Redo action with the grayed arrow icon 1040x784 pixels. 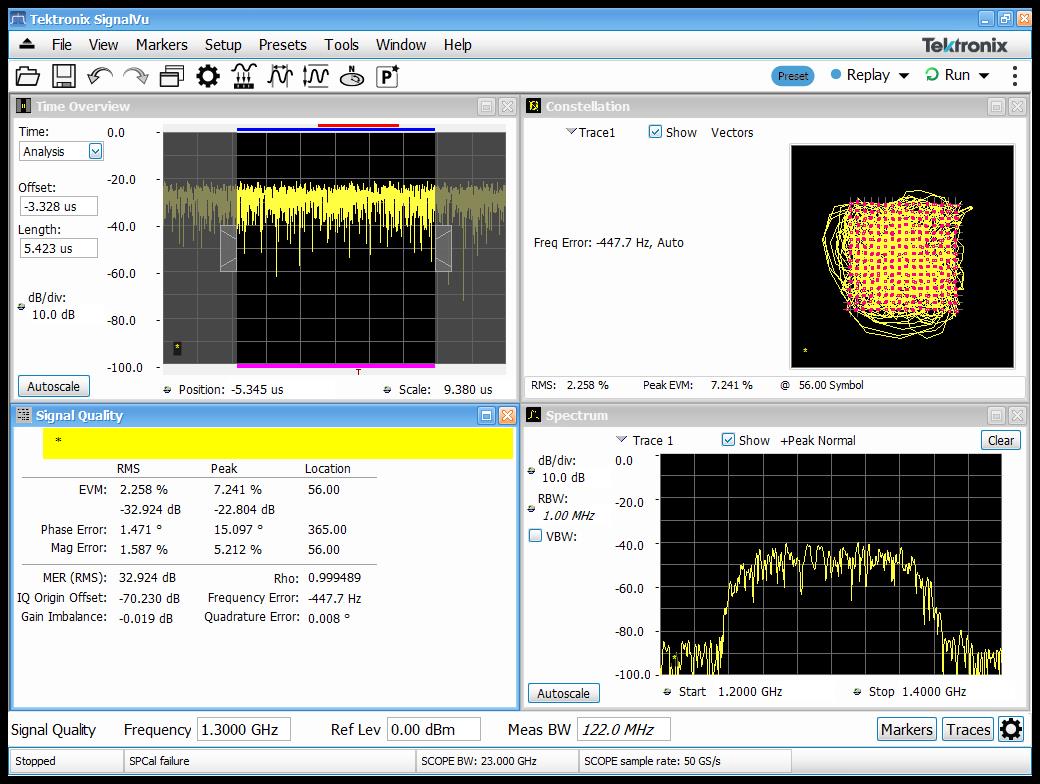coord(136,76)
